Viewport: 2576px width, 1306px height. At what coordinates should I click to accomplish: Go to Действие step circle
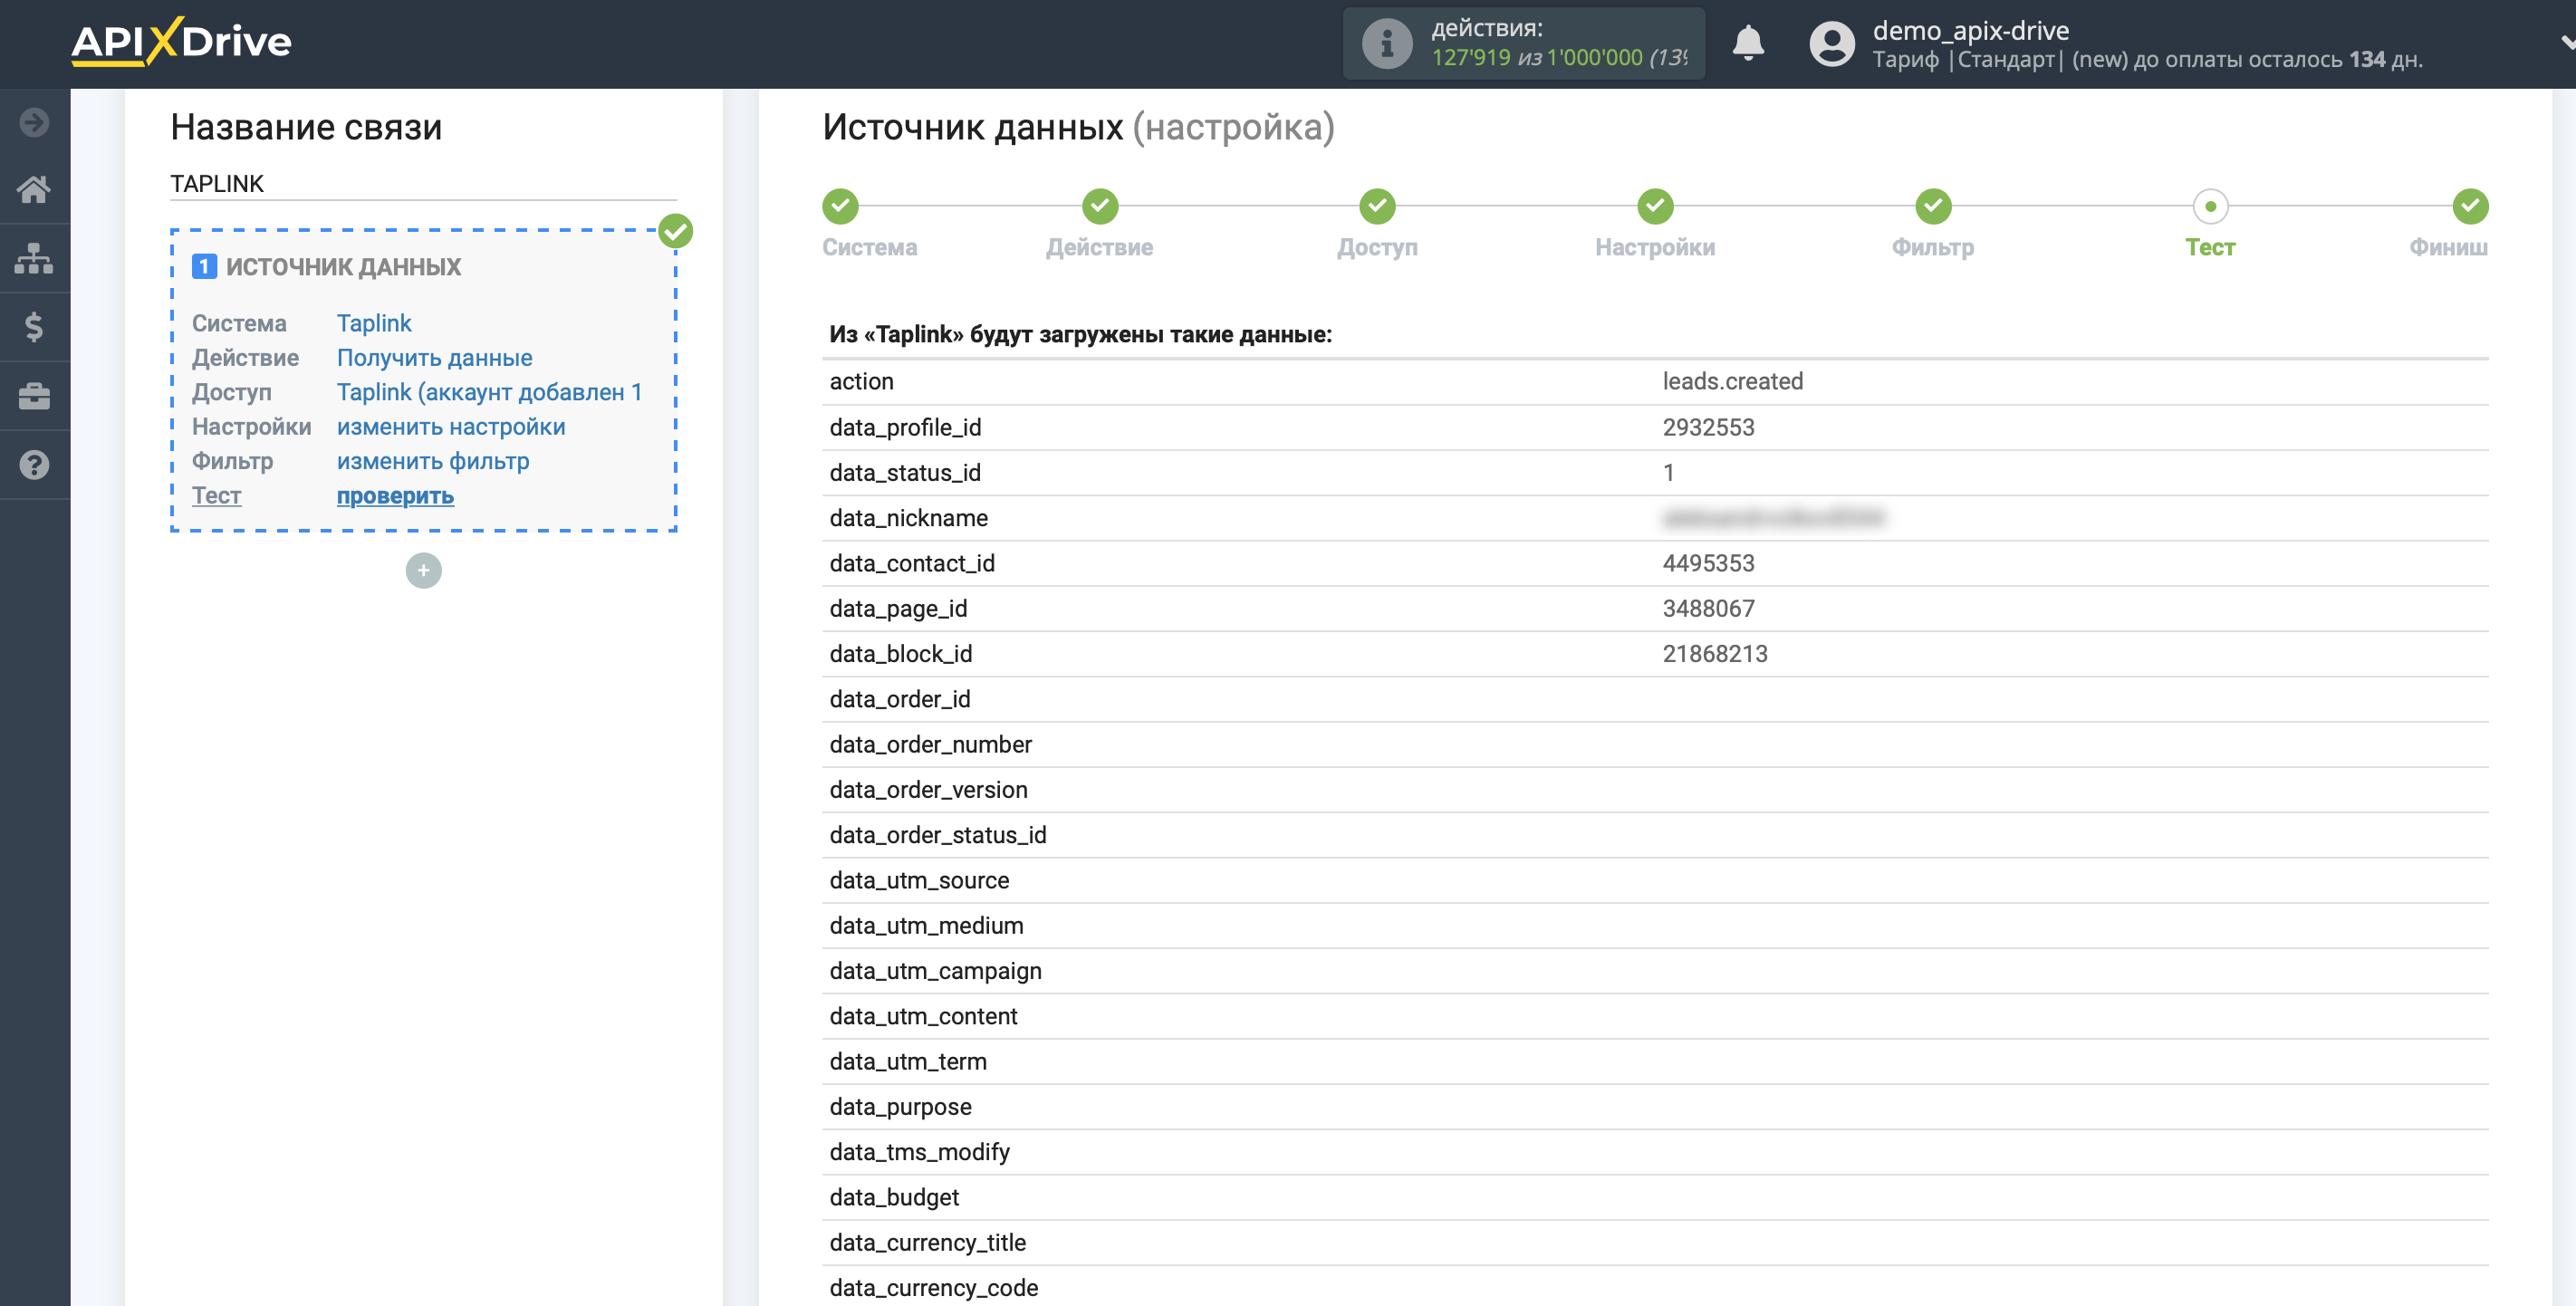pyautogui.click(x=1099, y=206)
